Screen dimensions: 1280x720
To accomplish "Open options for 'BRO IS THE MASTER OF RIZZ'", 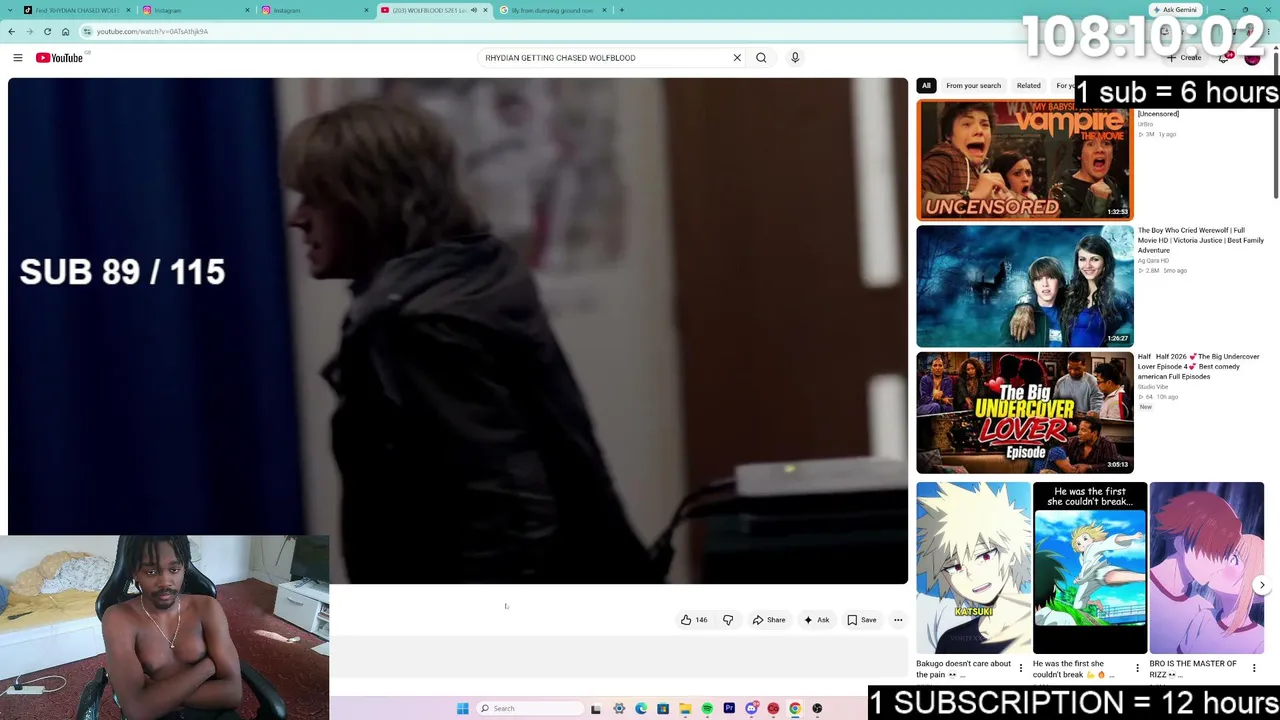I will pos(1254,668).
